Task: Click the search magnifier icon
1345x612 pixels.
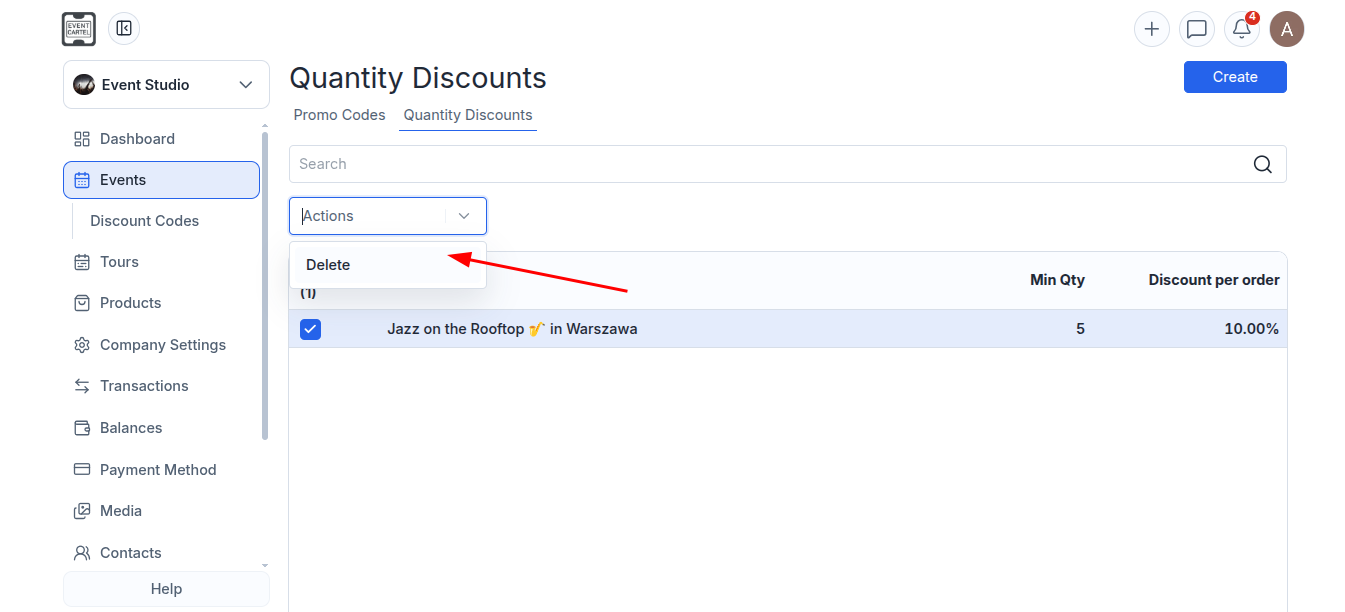Action: [1263, 164]
